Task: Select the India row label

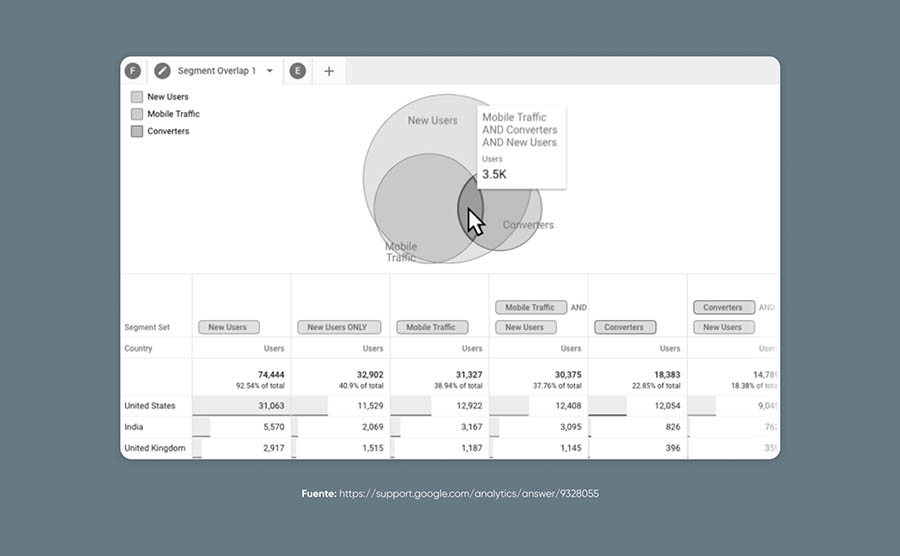Action: [134, 427]
